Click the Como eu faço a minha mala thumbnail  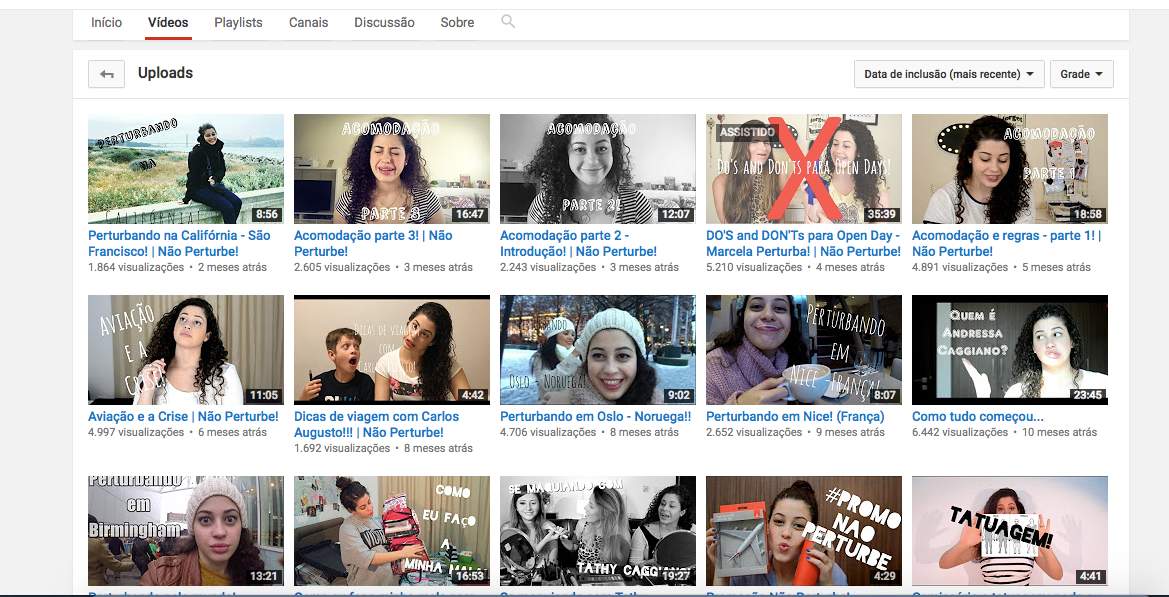[x=391, y=531]
